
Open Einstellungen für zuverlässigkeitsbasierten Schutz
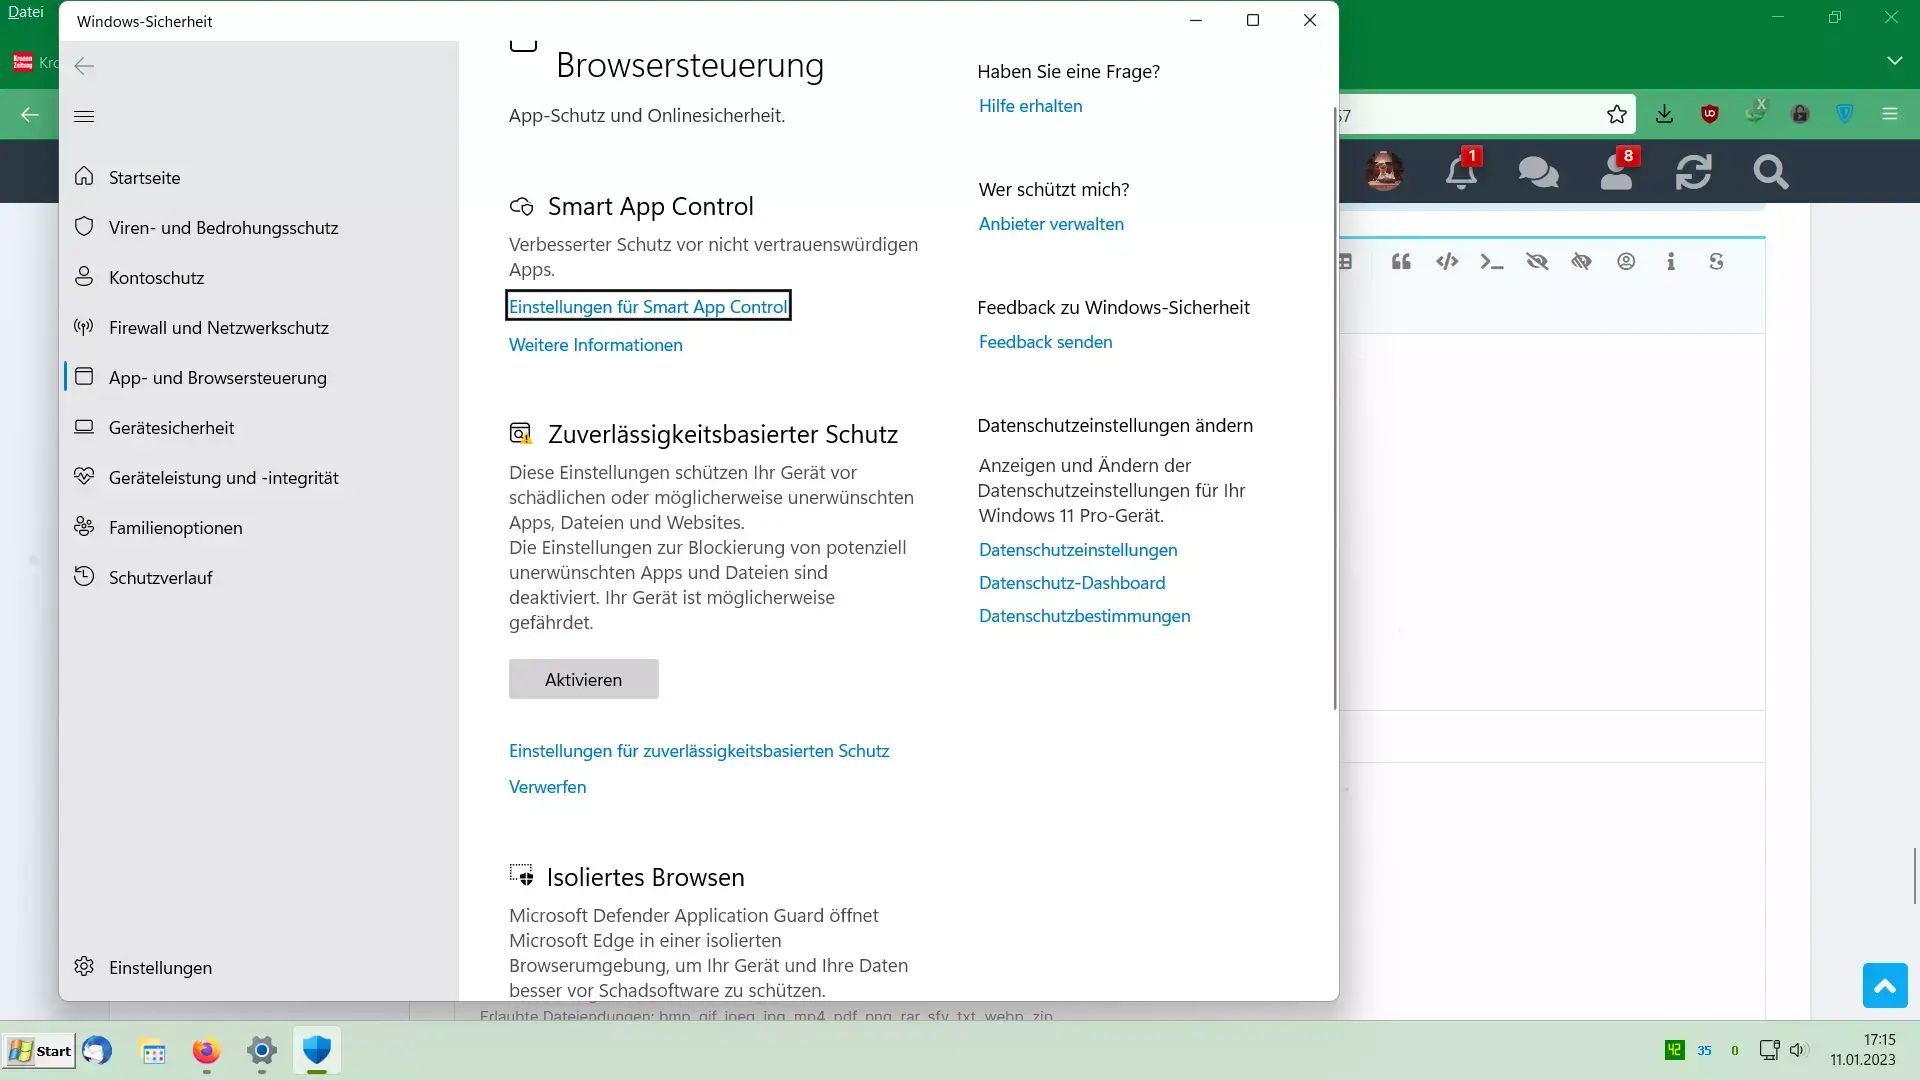pos(698,750)
